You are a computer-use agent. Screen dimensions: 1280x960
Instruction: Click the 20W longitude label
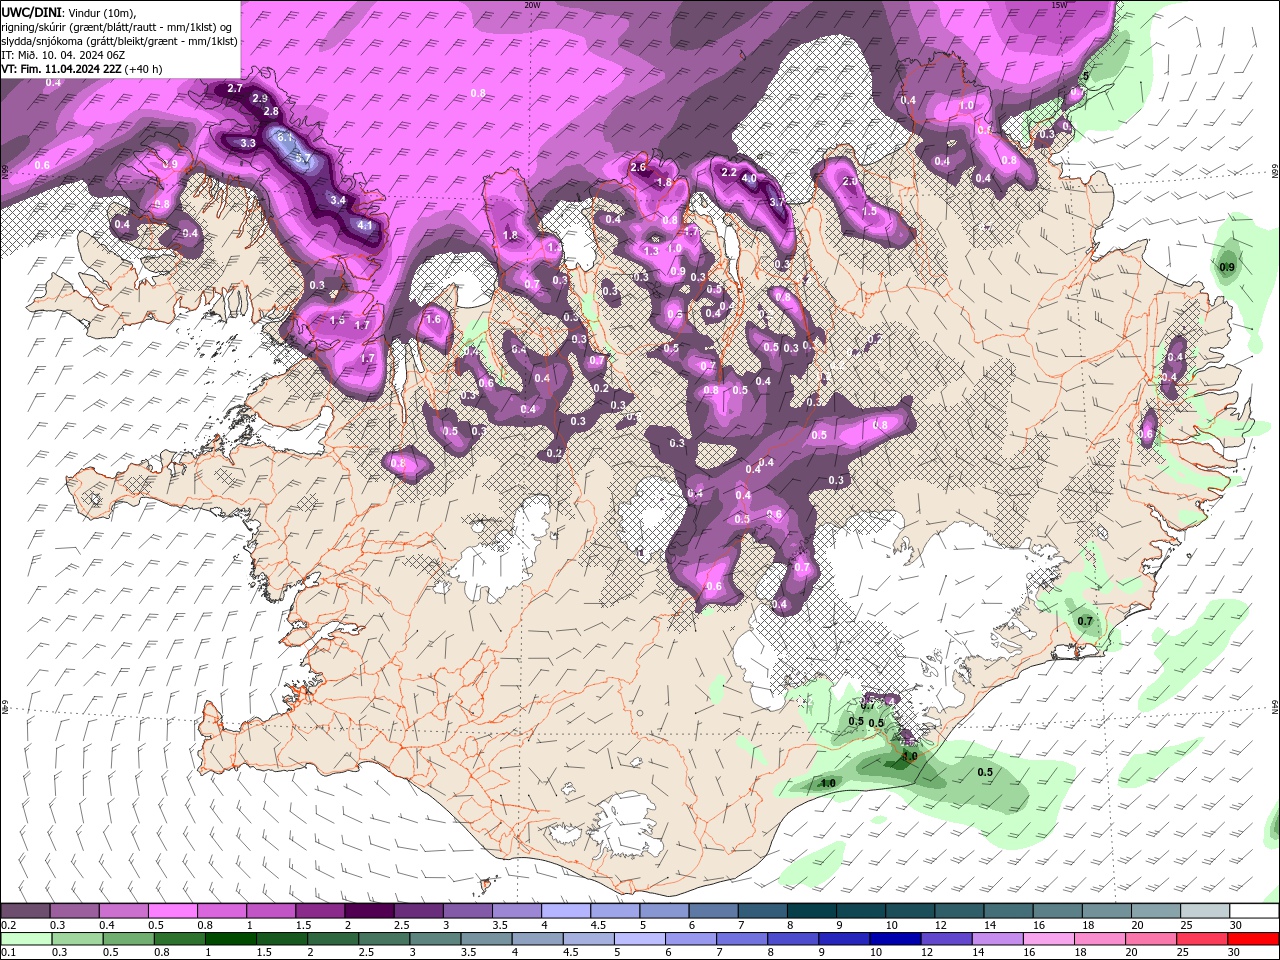(x=532, y=5)
